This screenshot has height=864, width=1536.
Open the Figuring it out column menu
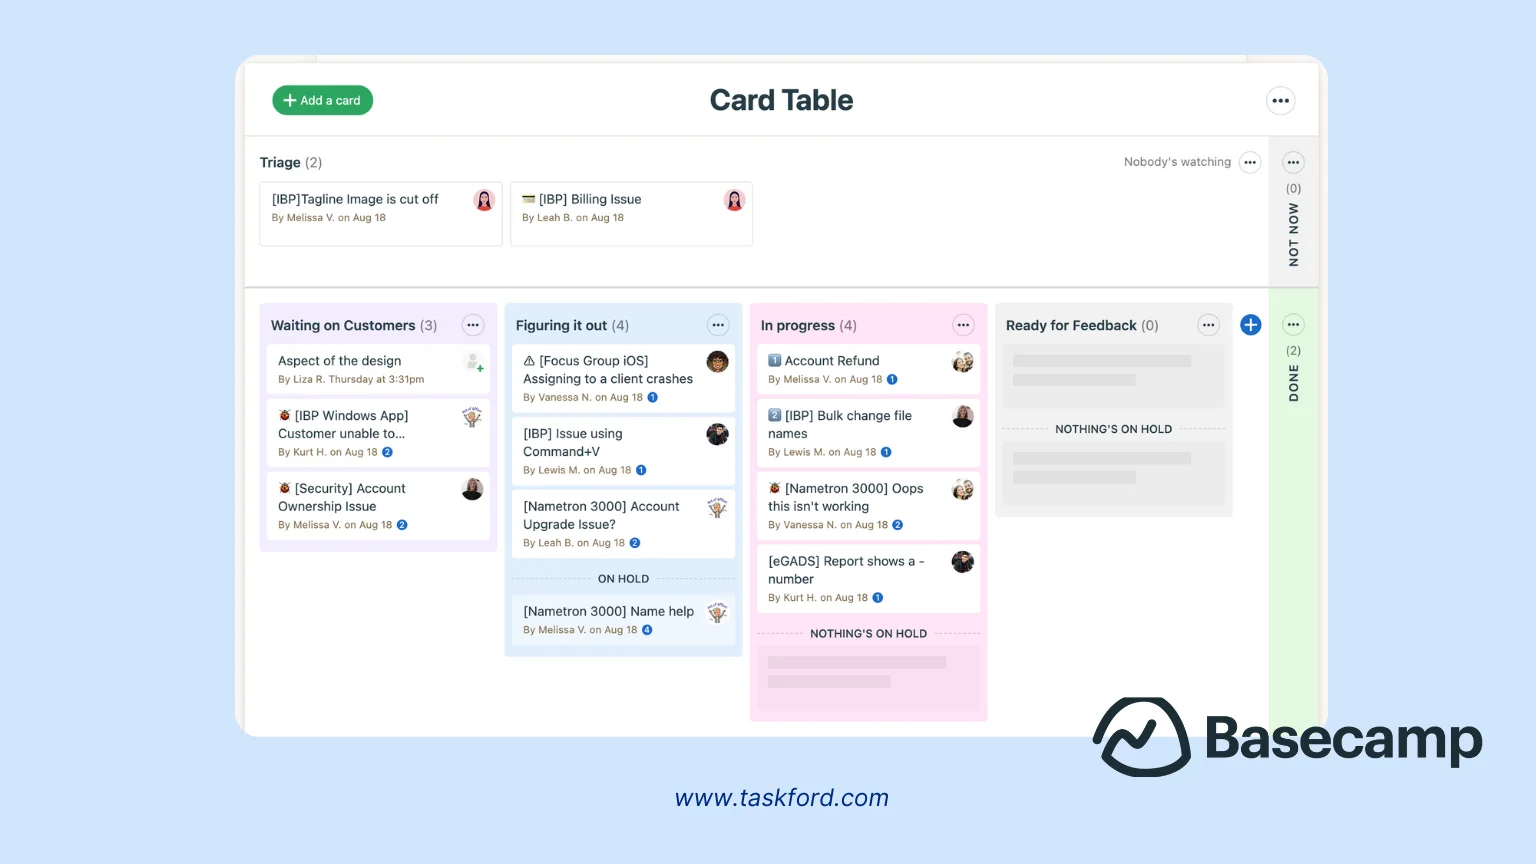[718, 325]
